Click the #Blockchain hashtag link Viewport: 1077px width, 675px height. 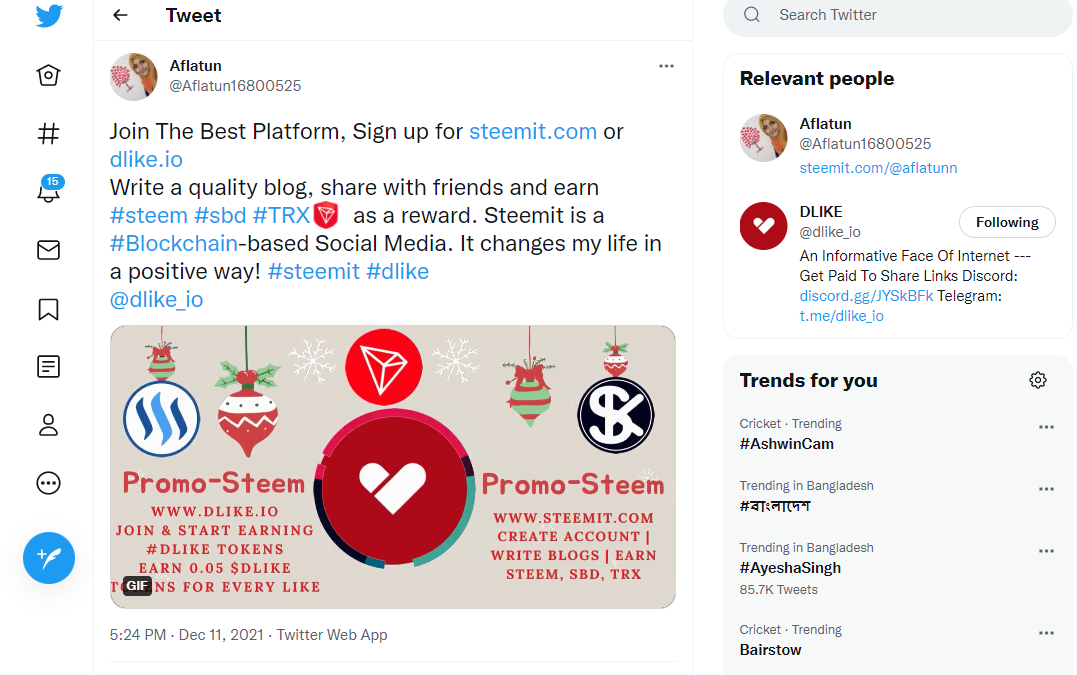[174, 243]
